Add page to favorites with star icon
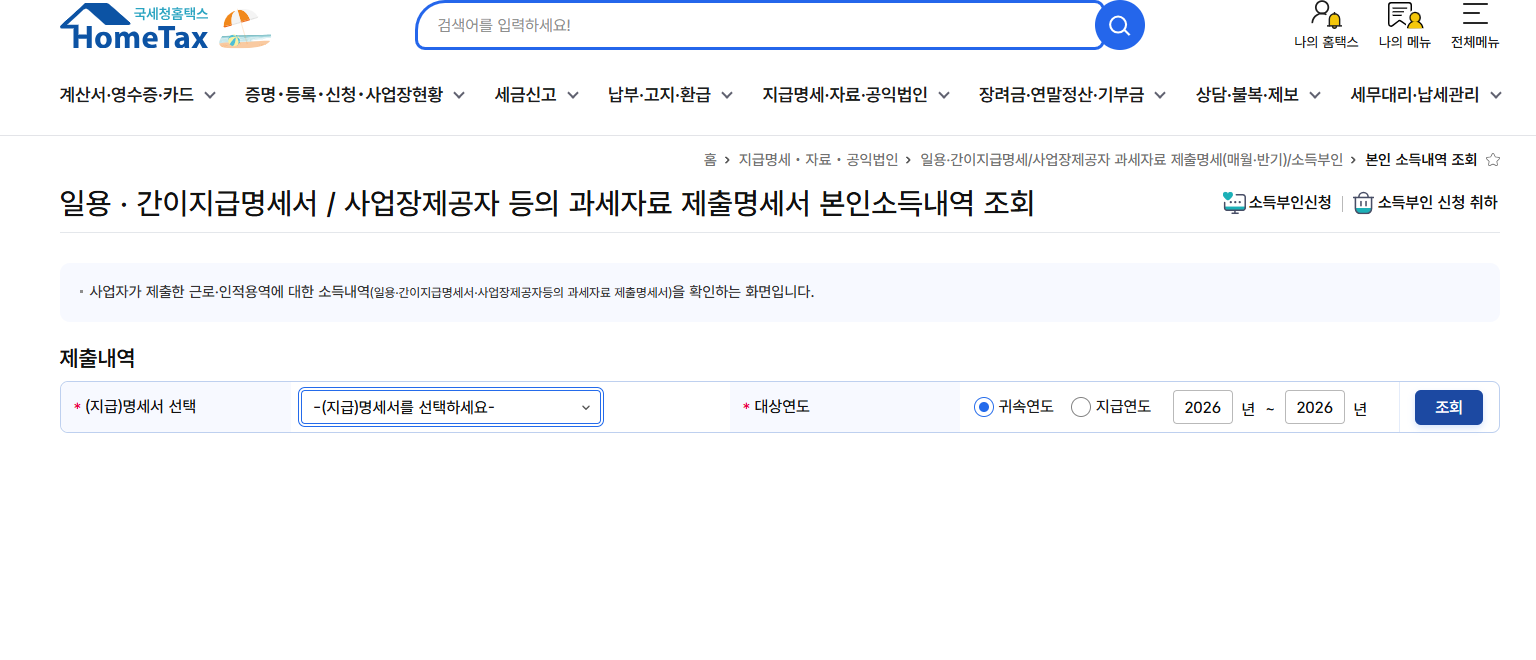Viewport: 1536px width, 660px height. [x=1493, y=160]
